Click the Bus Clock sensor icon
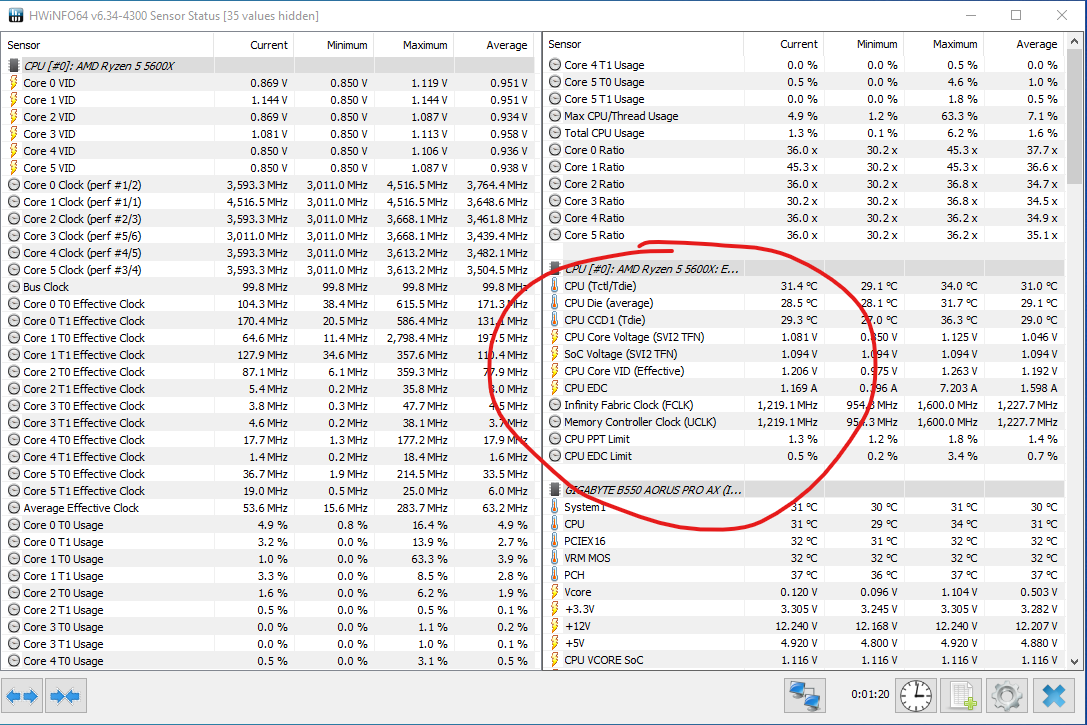The image size is (1087, 725). pyautogui.click(x=13, y=287)
